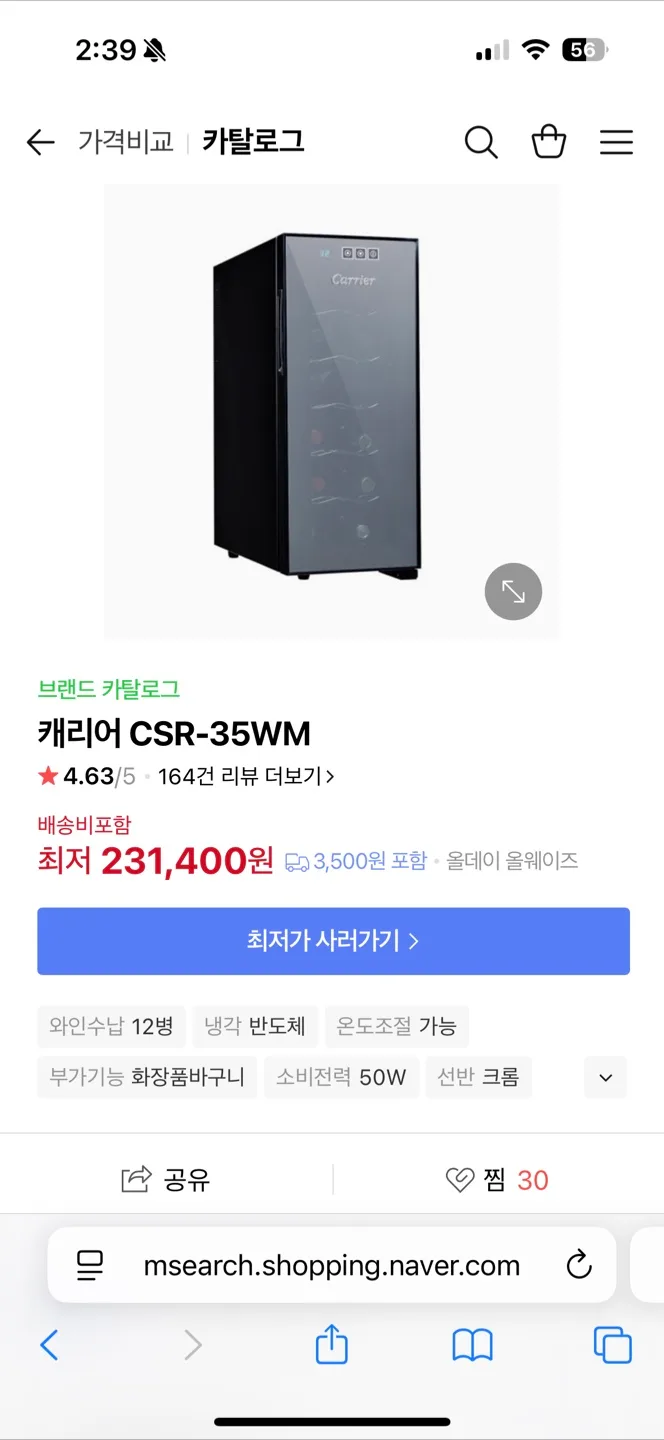Reload the page in Safari

(579, 1266)
